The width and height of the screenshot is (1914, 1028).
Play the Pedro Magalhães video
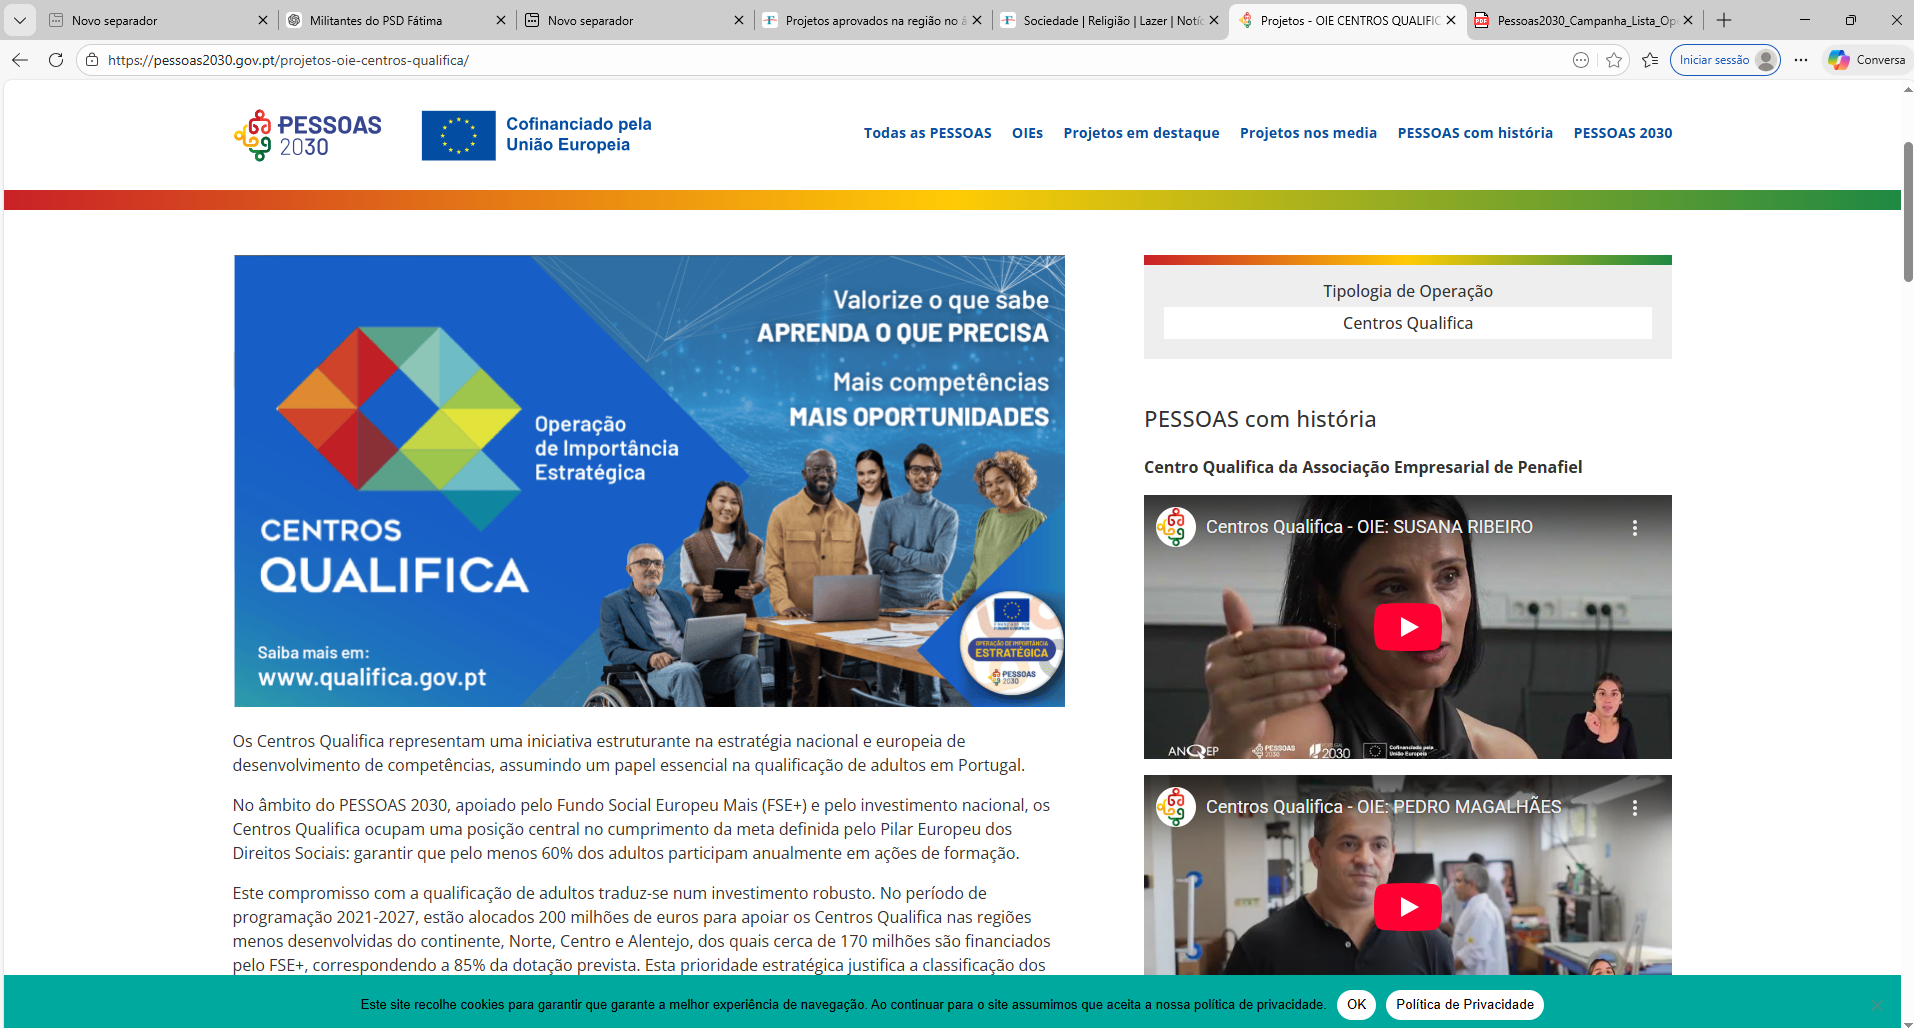[1407, 907]
